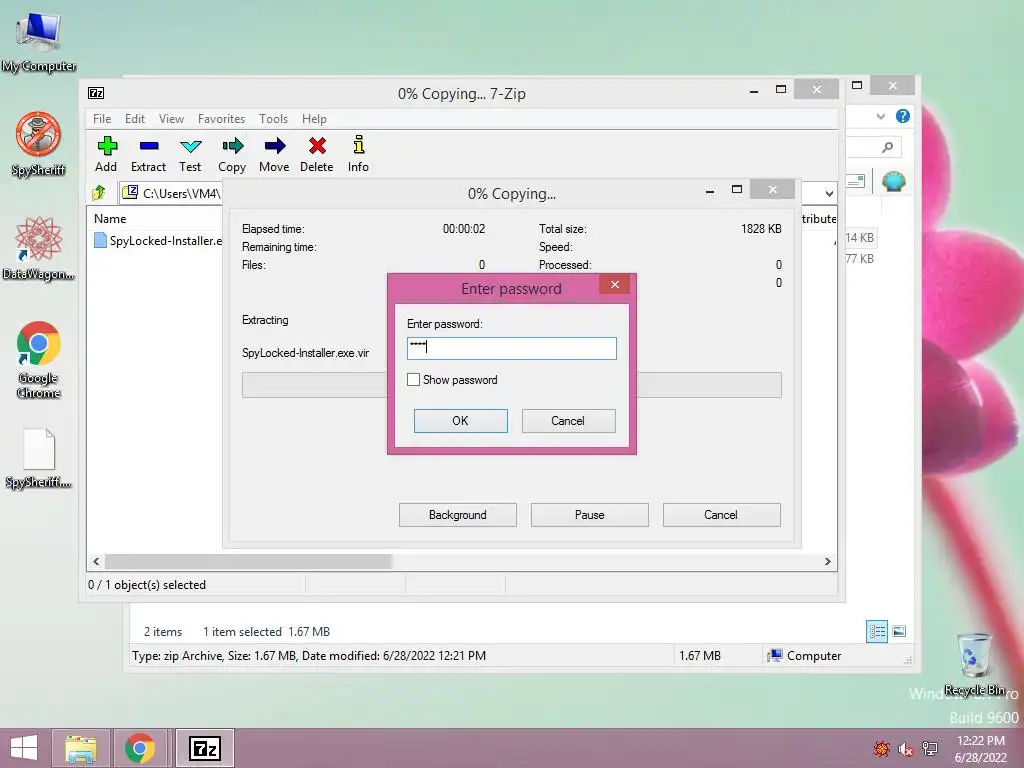1024x768 pixels.
Task: Close the Enter password dialog
Action: pos(615,284)
